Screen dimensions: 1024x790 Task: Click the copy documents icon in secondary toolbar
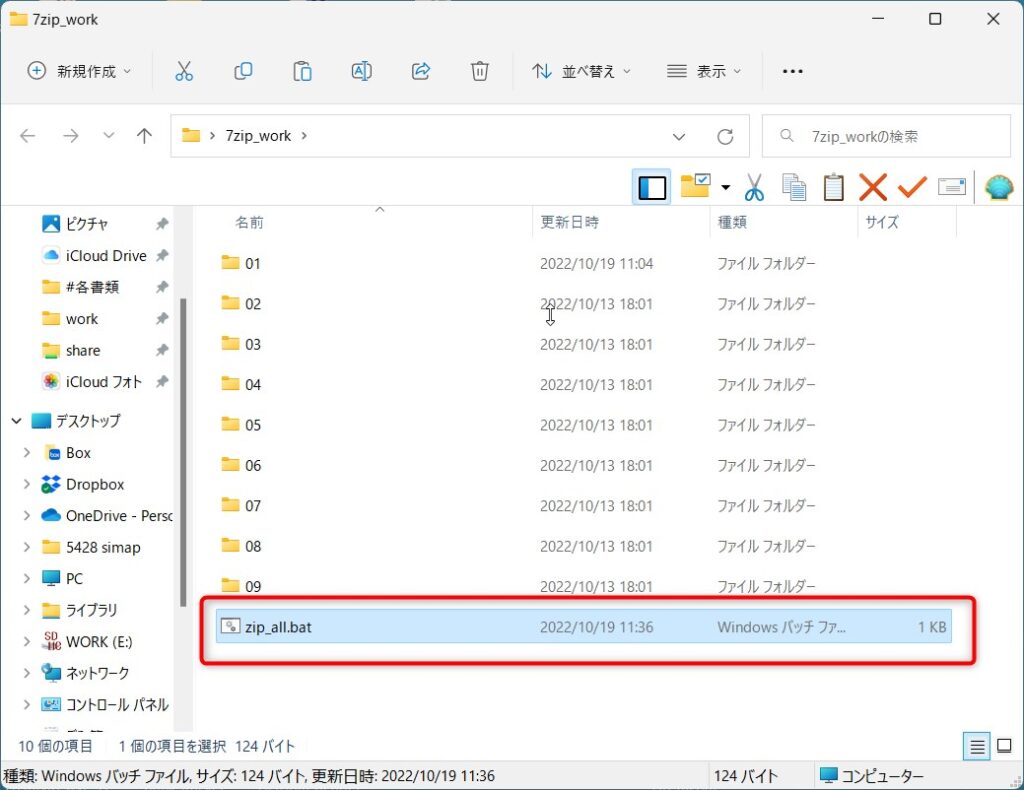[x=793, y=187]
